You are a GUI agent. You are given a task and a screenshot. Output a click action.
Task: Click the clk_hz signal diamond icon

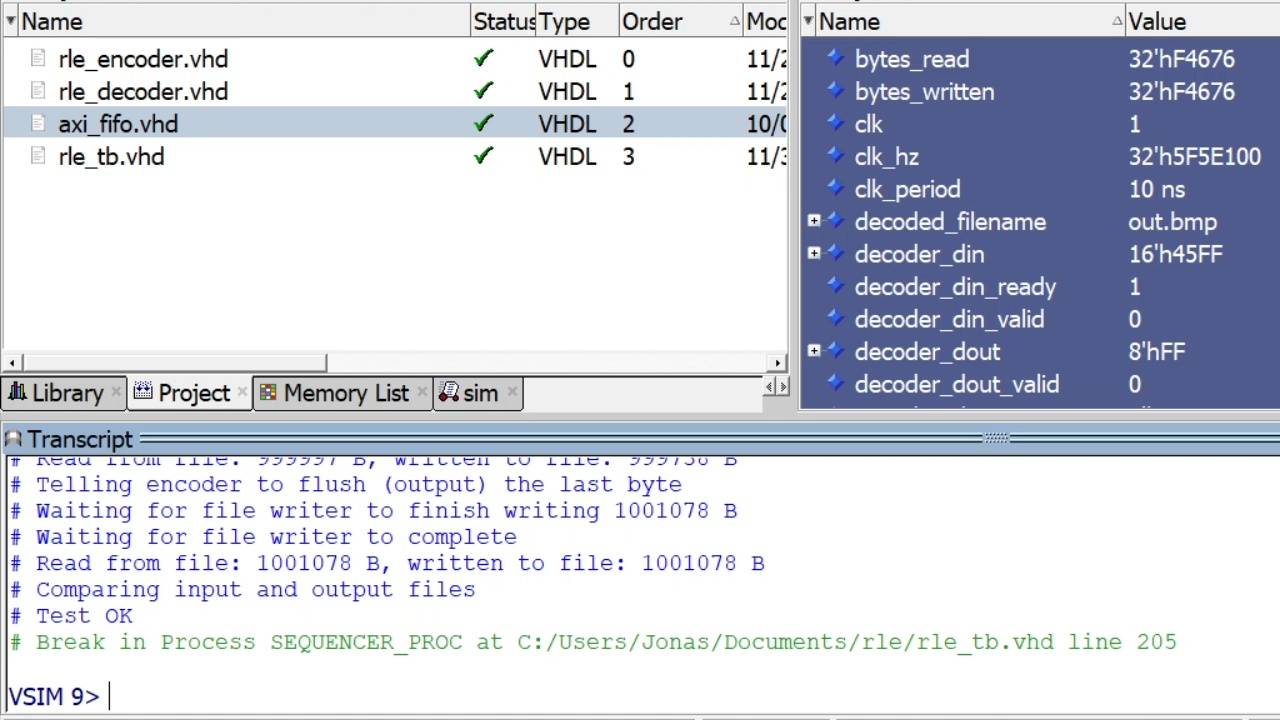(x=835, y=156)
